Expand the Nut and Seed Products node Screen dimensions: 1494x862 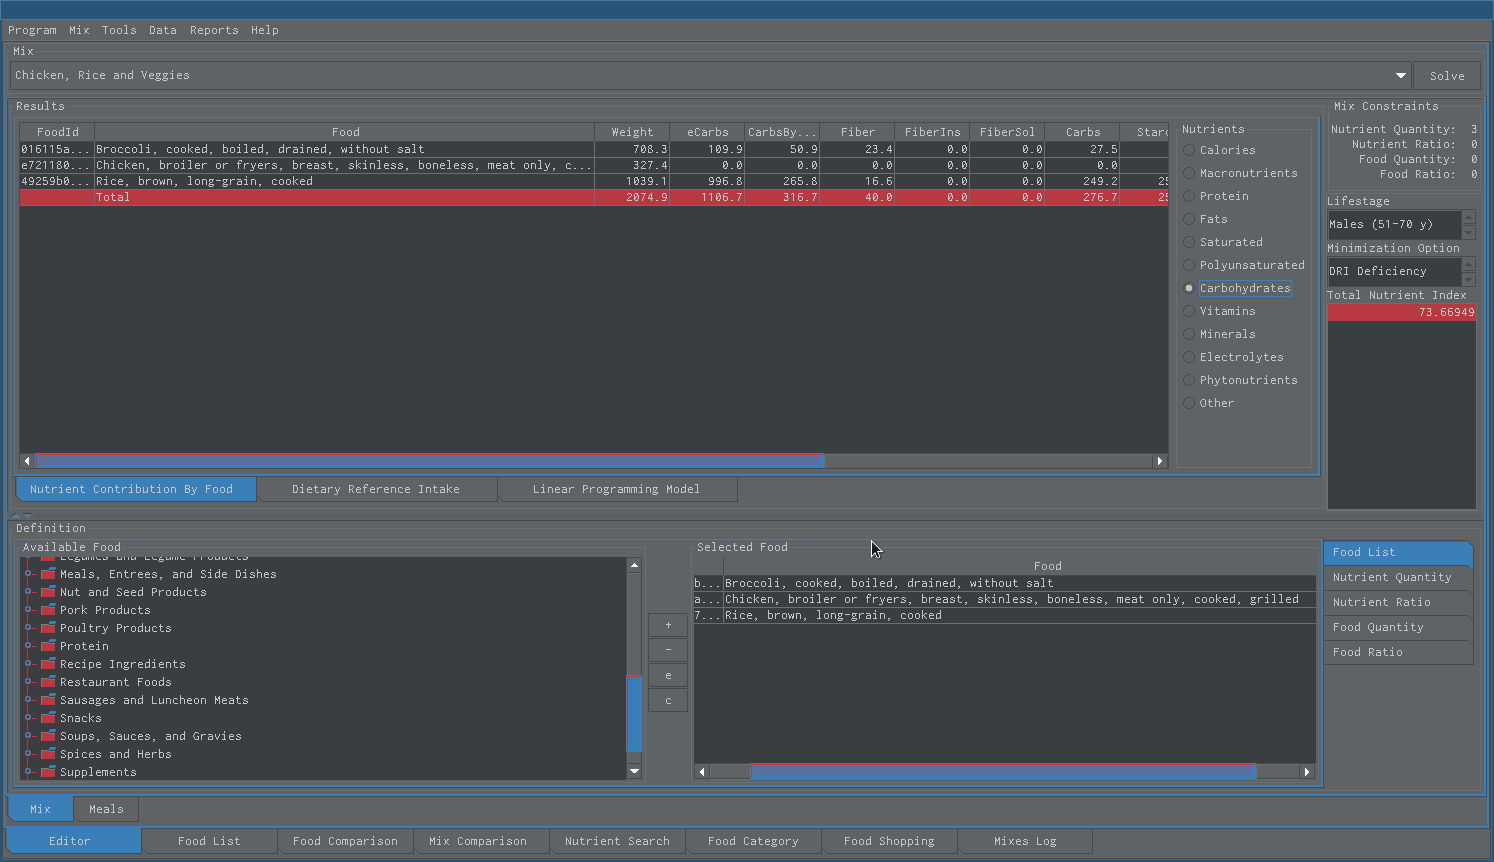coord(29,592)
